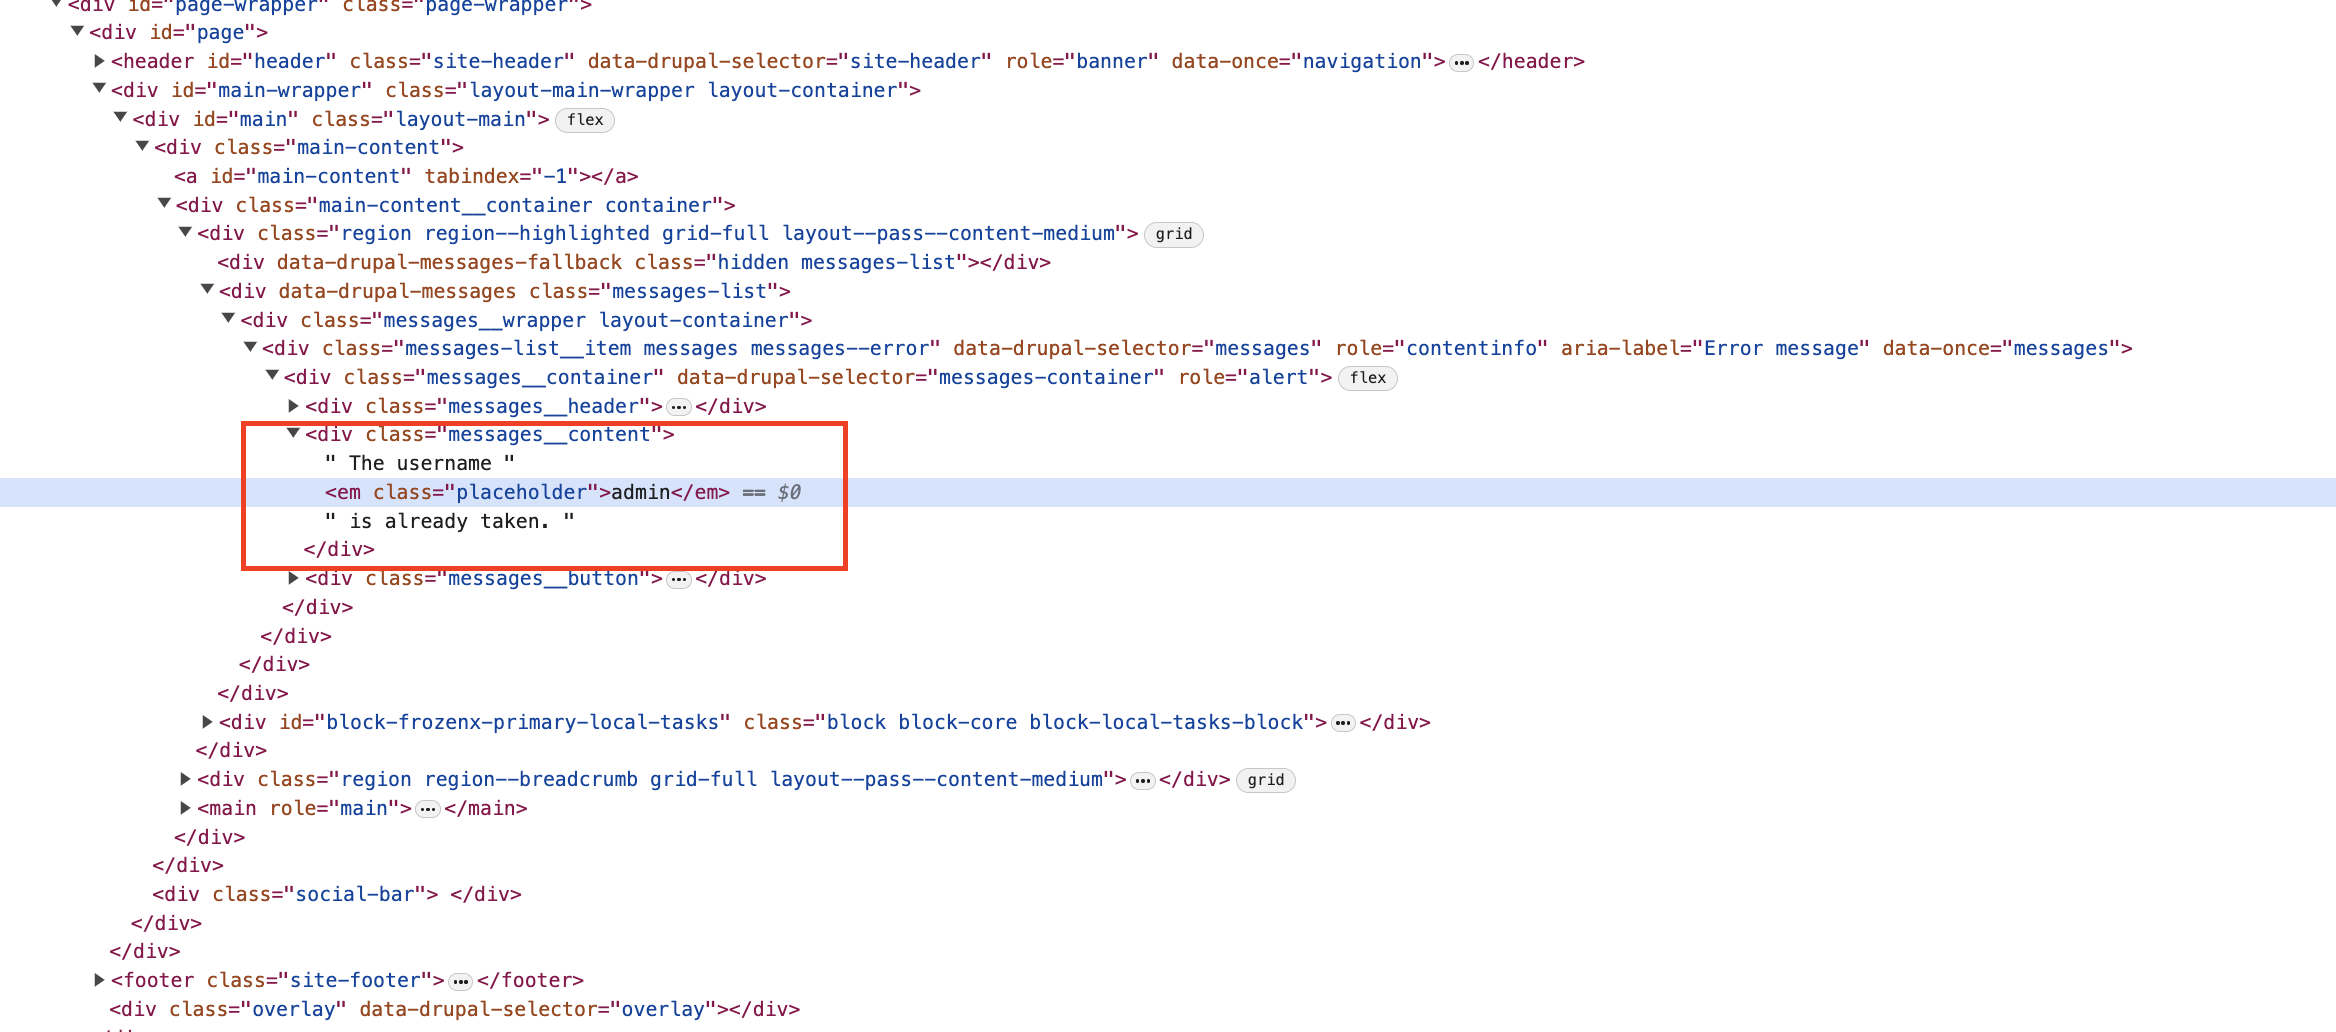Collapse messages__wrapper div
Image resolution: width=2336 pixels, height=1032 pixels.
pyautogui.click(x=228, y=319)
